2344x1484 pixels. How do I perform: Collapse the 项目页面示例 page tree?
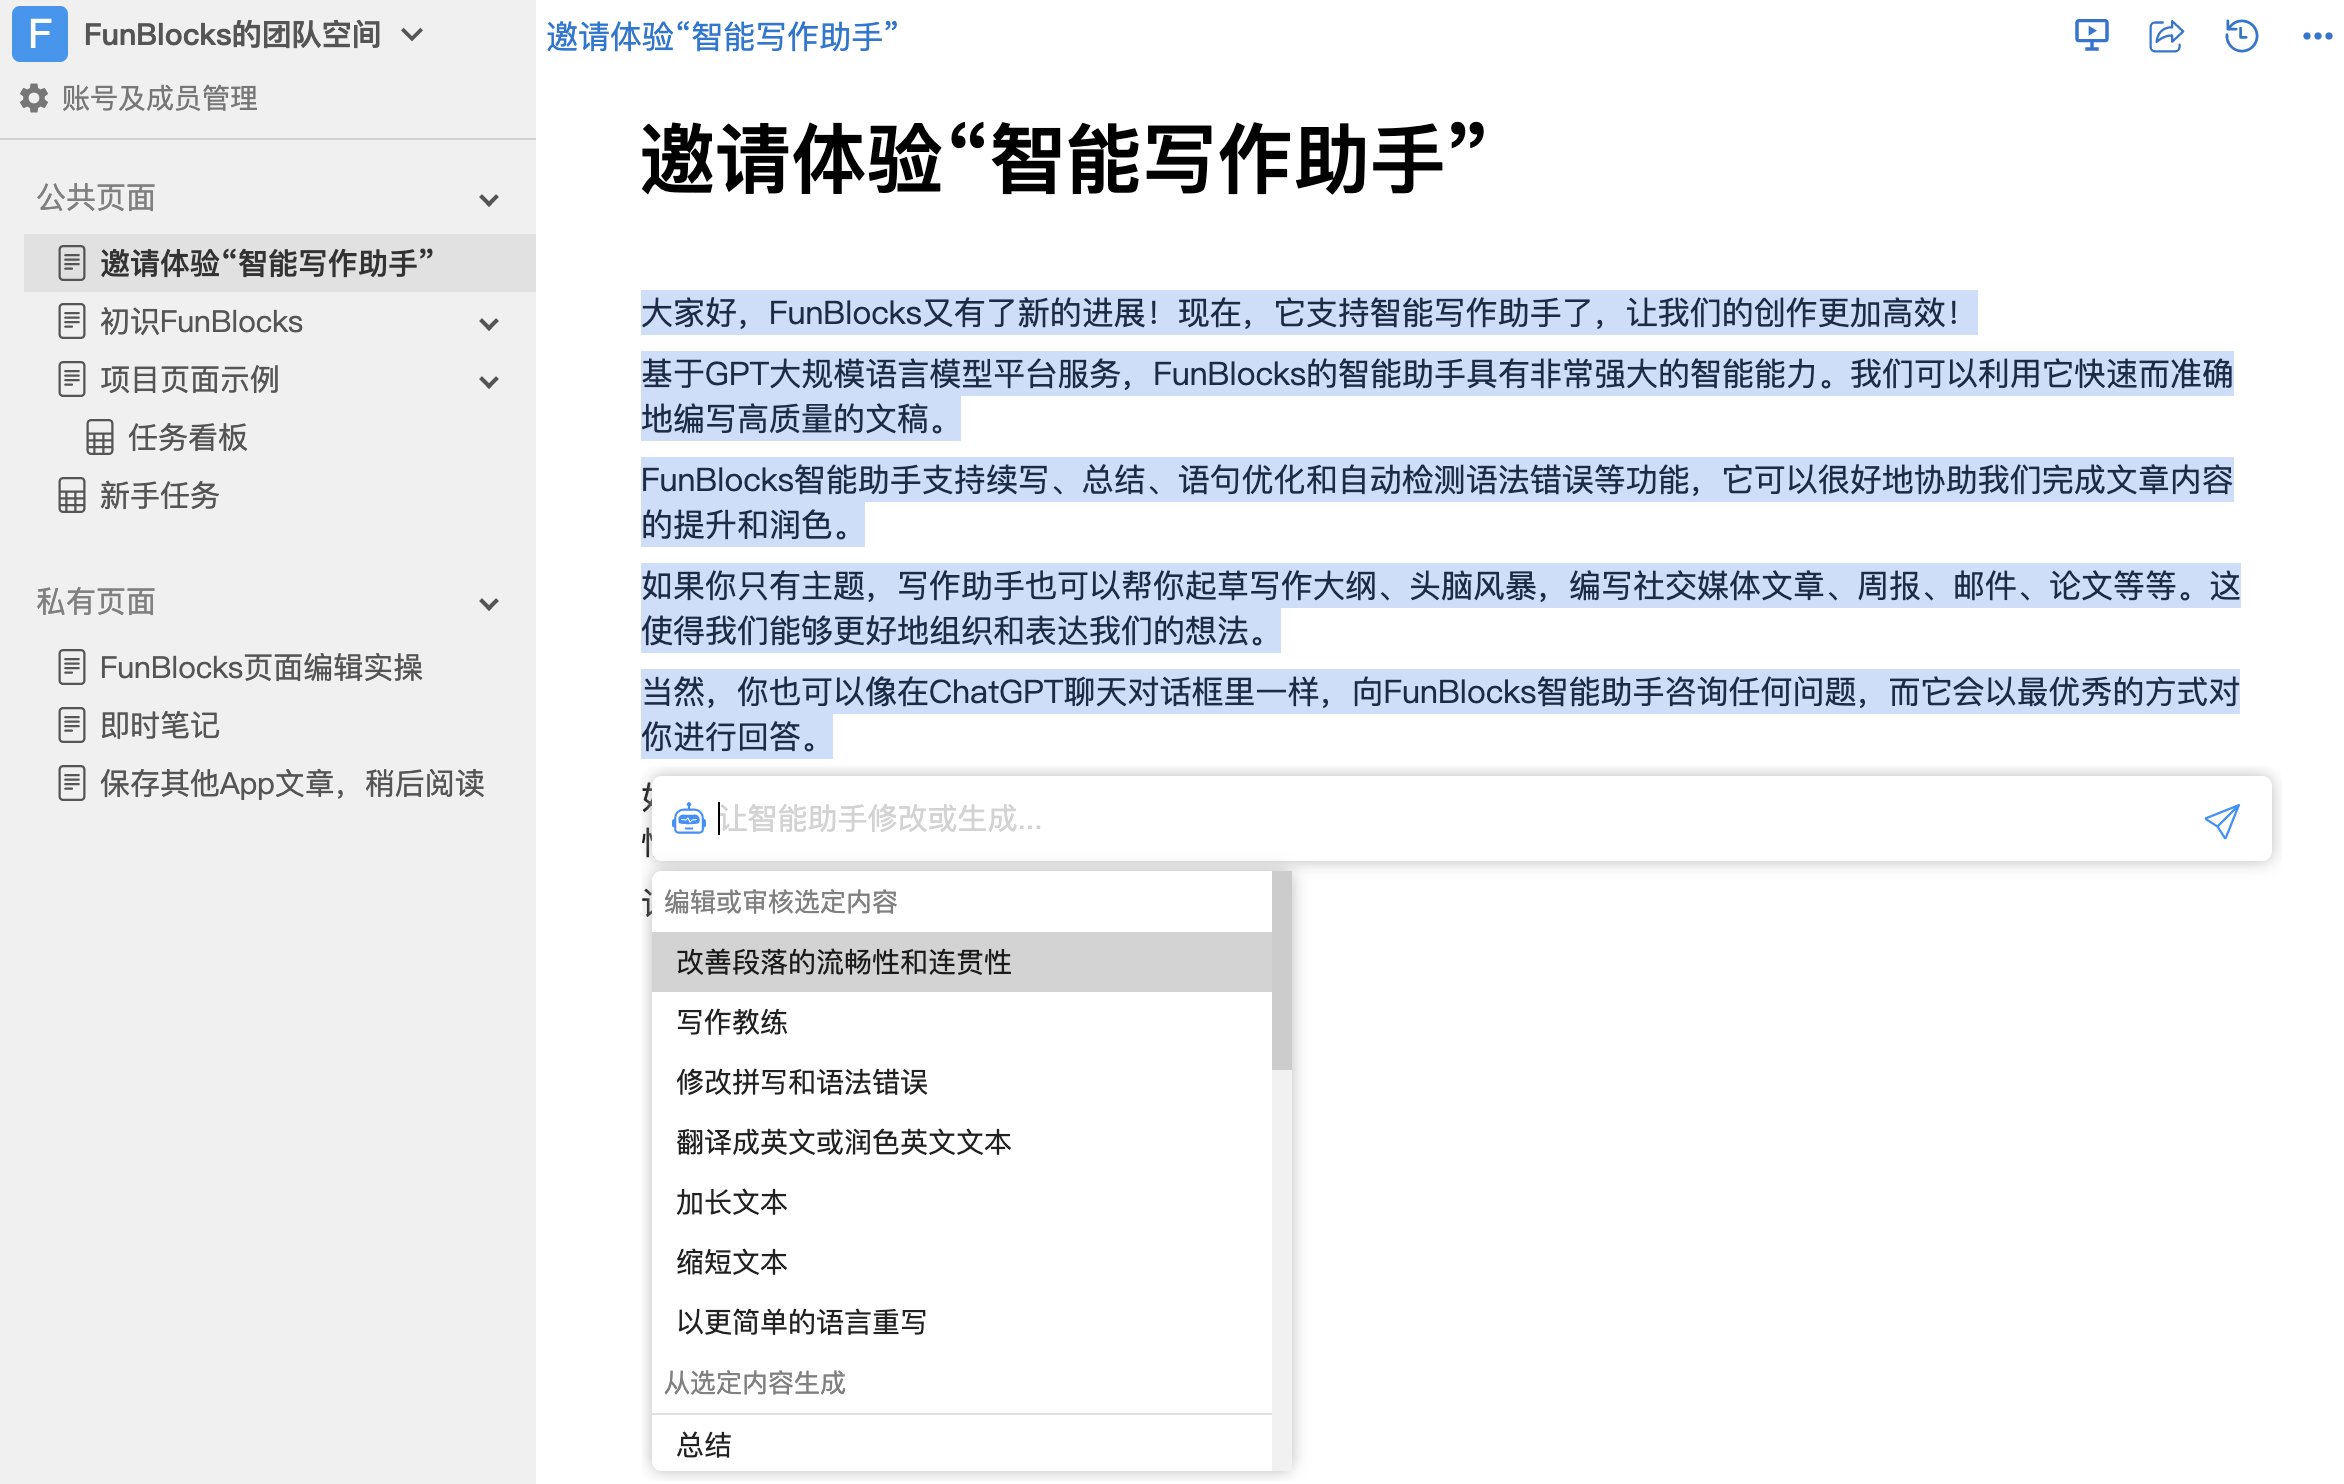[x=489, y=382]
